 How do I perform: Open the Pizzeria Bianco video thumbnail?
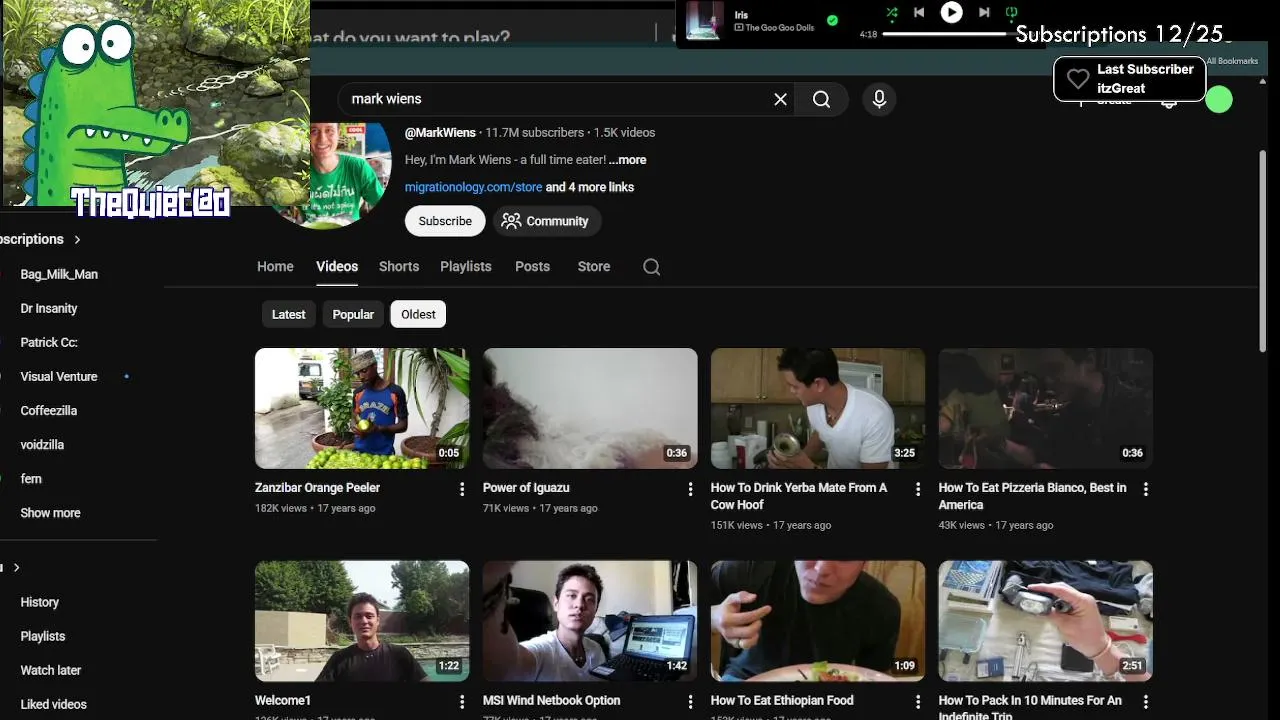(x=1046, y=408)
